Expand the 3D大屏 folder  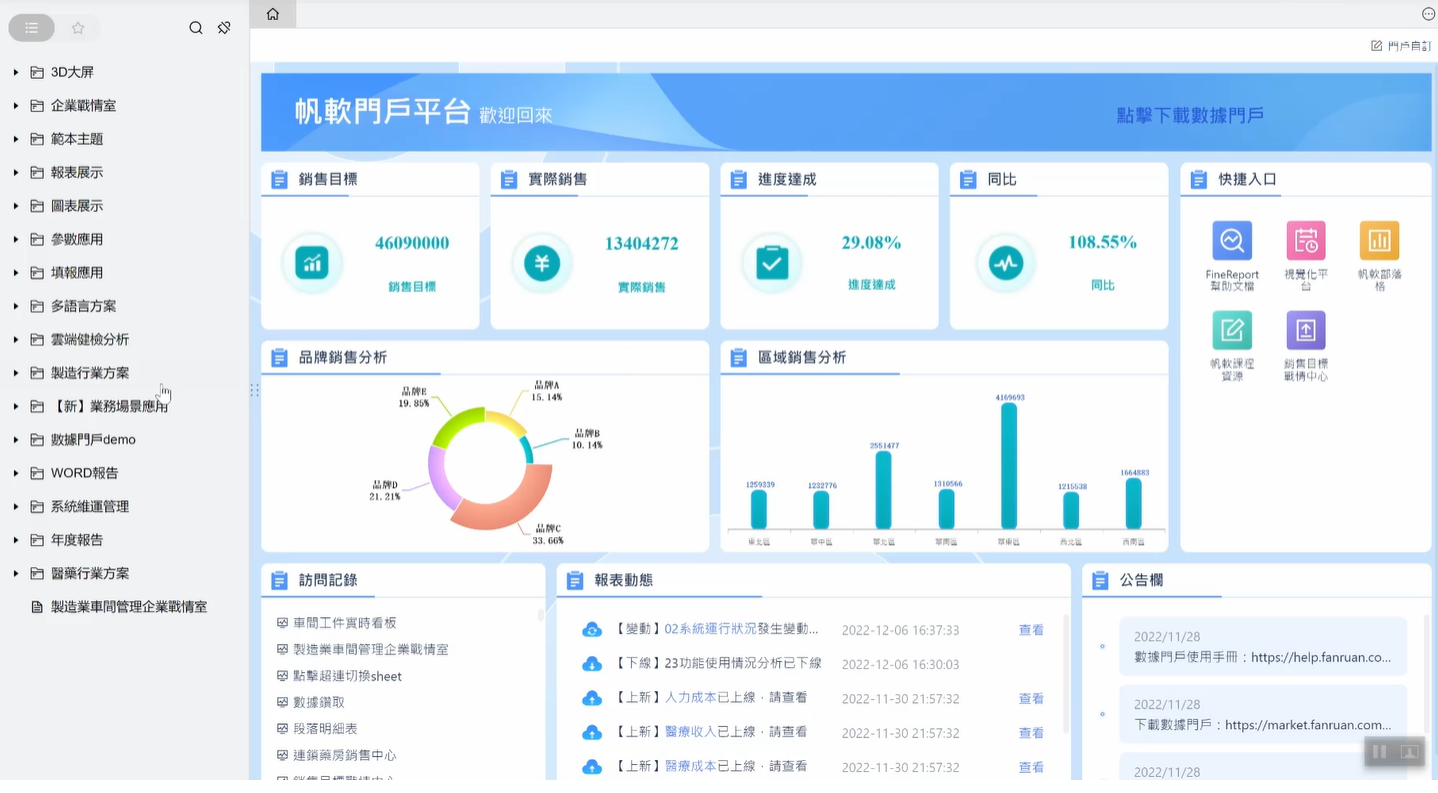tap(16, 72)
